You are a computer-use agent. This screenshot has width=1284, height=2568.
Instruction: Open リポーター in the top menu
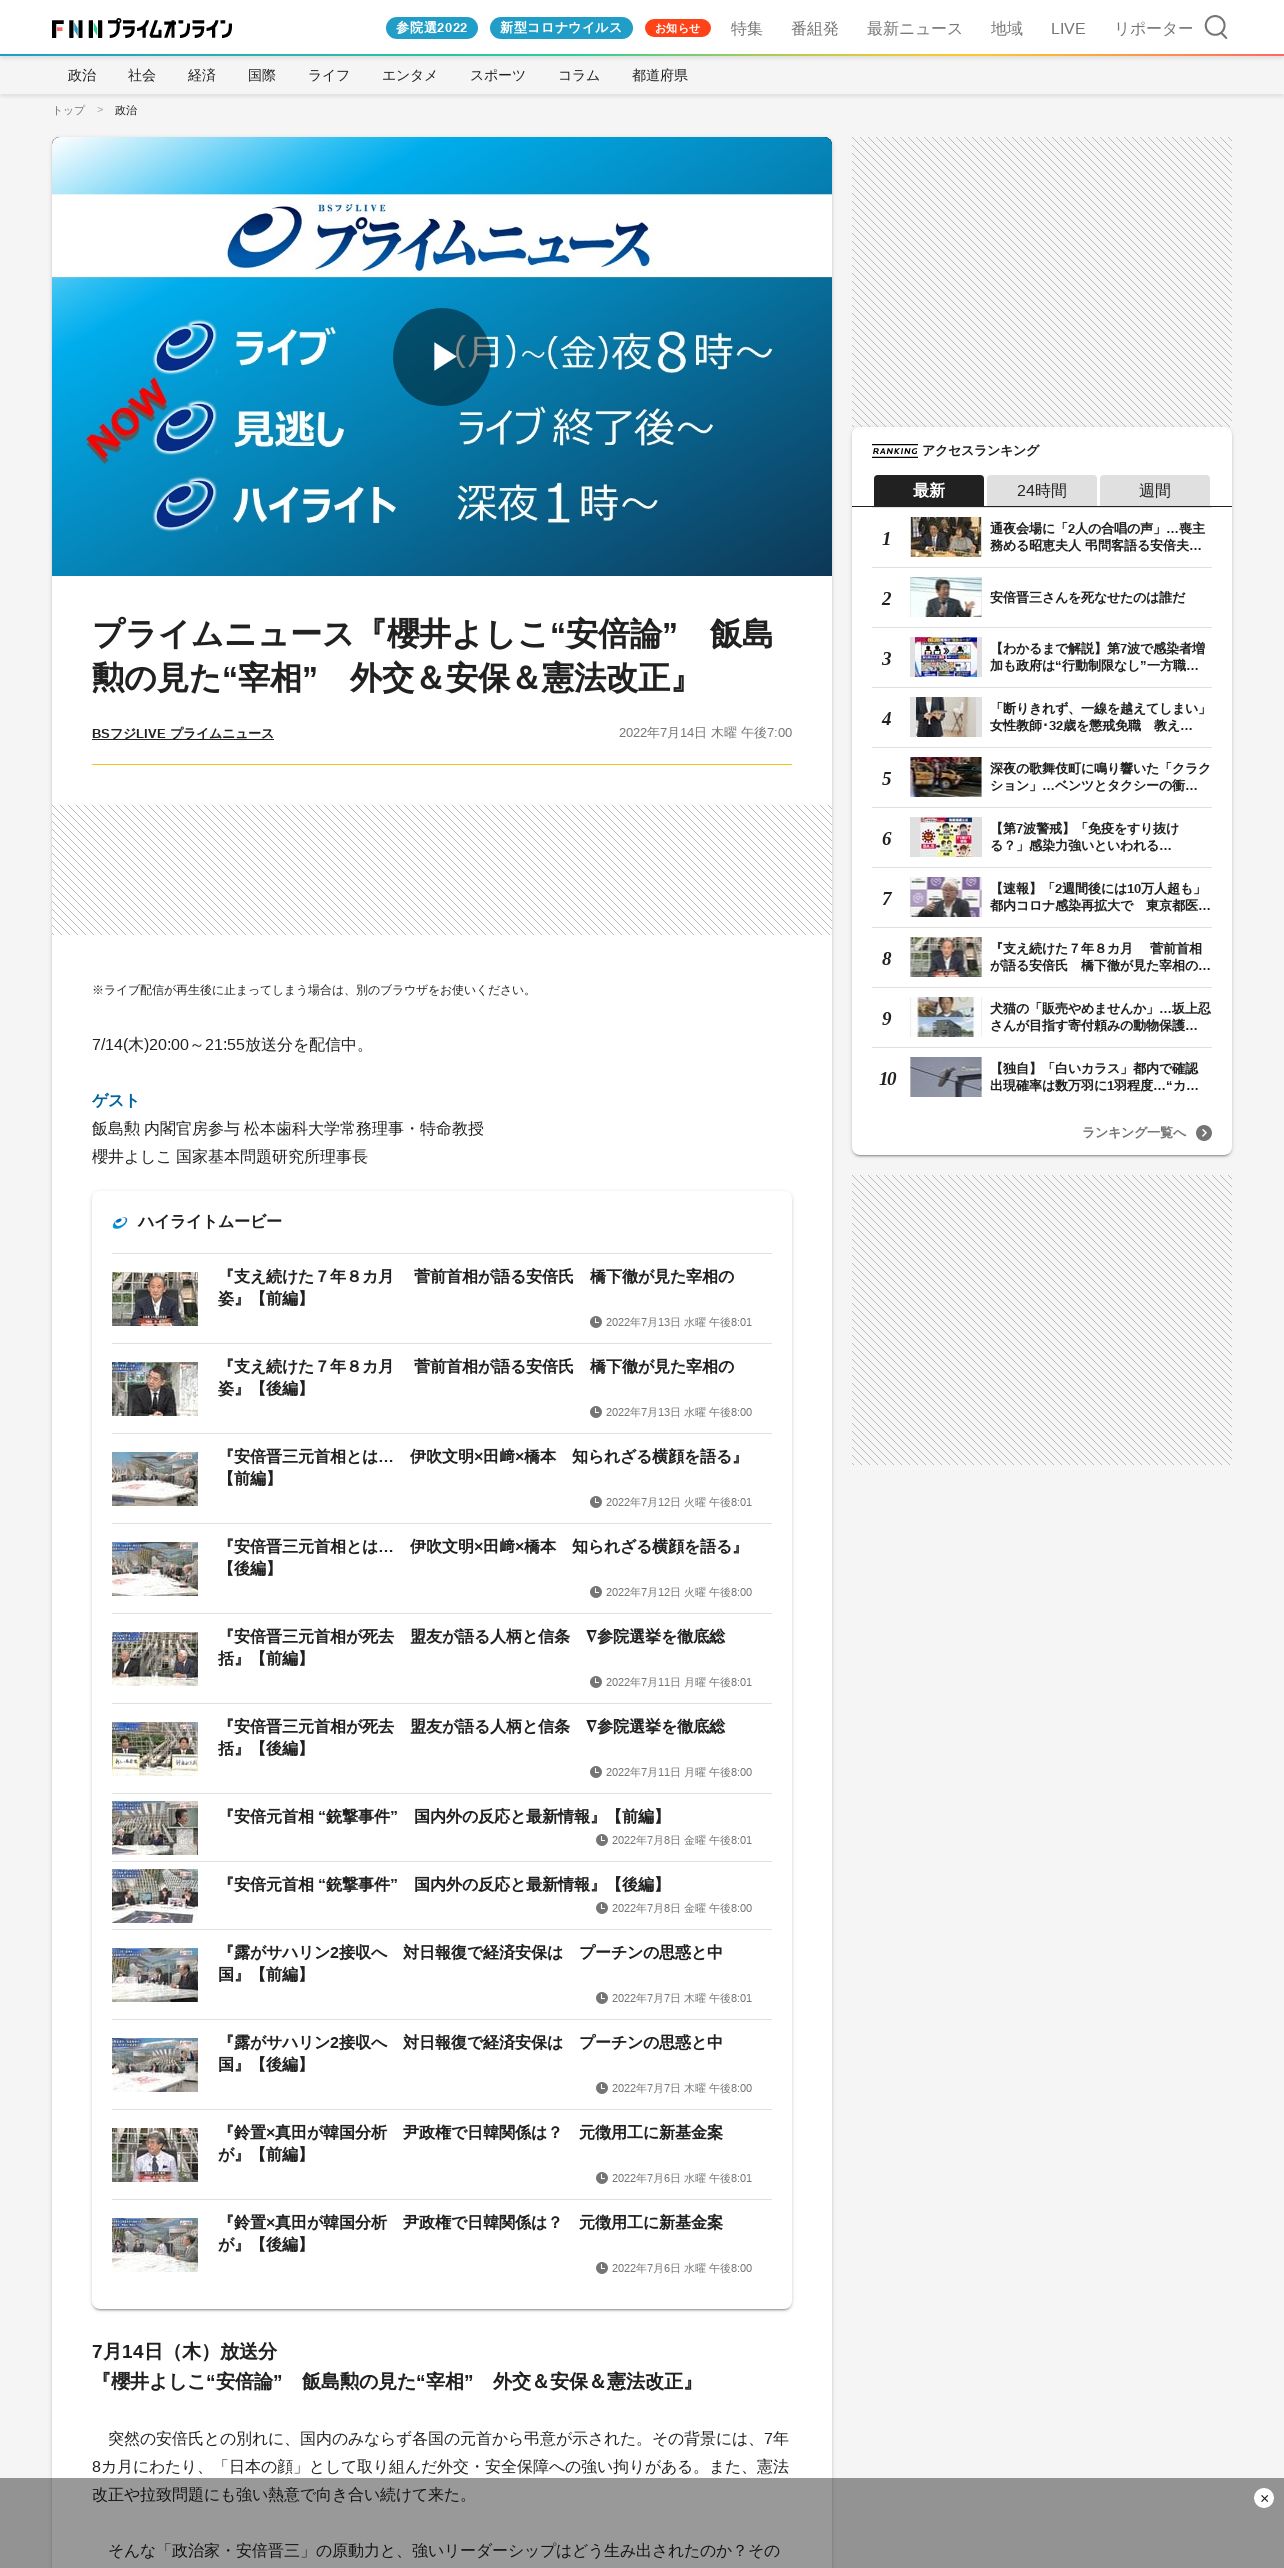1153,29
